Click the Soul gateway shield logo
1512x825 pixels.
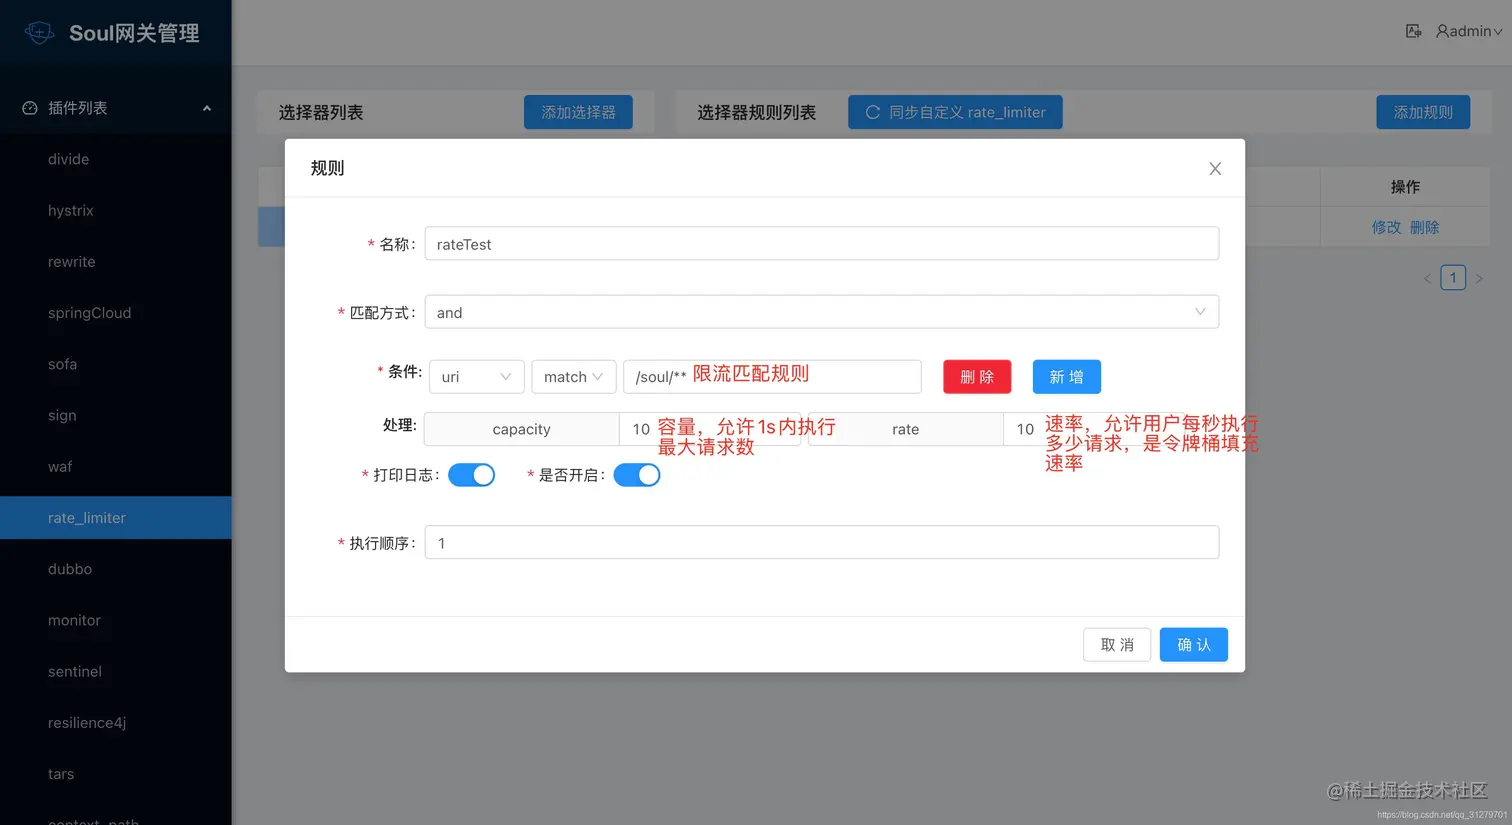pos(39,31)
